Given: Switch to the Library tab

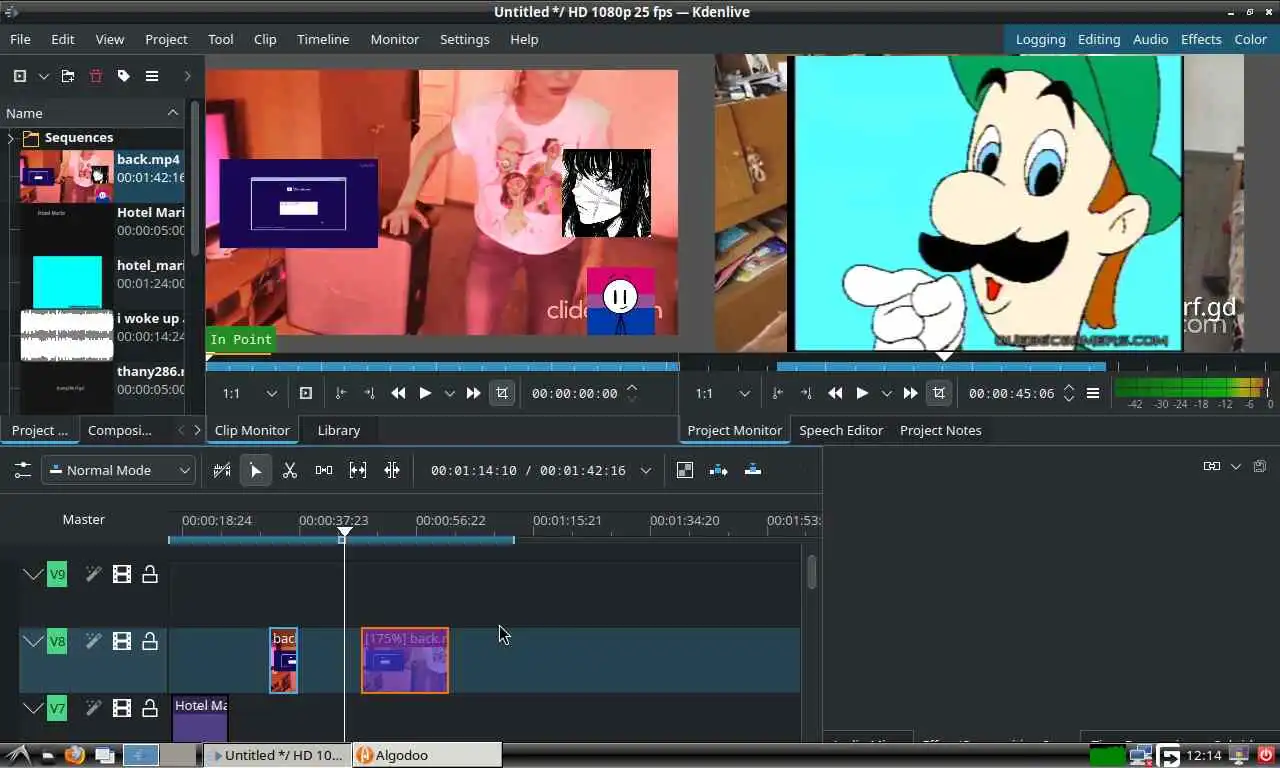Looking at the screenshot, I should pyautogui.click(x=338, y=430).
